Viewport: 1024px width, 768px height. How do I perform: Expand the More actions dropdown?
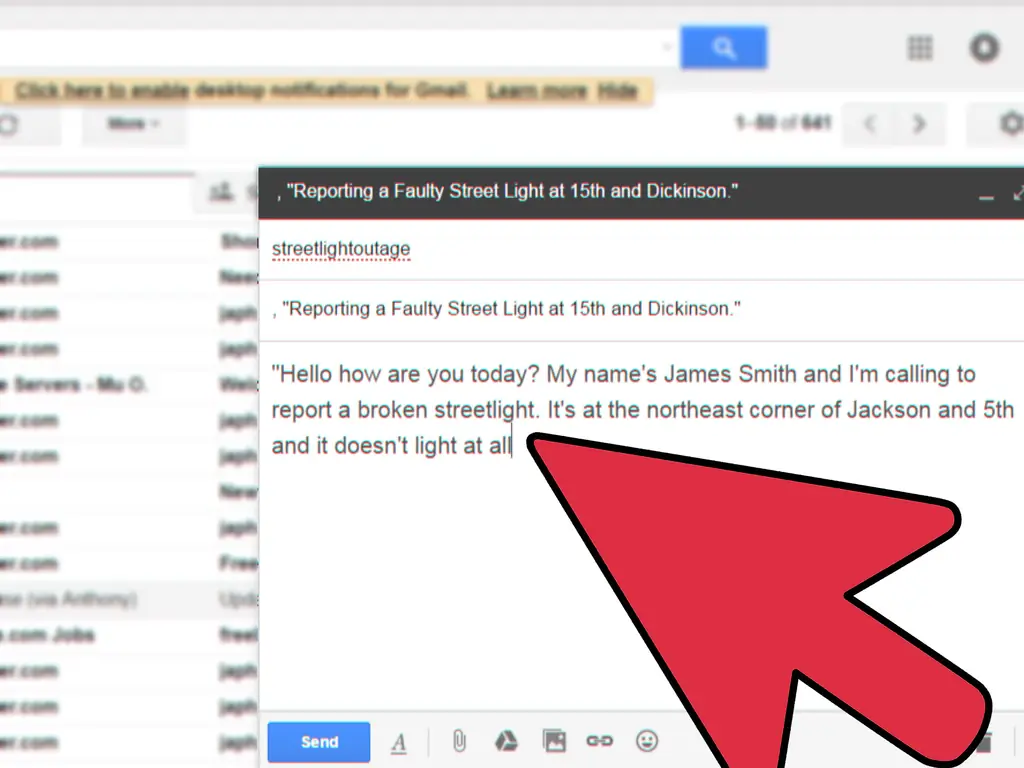pos(133,123)
